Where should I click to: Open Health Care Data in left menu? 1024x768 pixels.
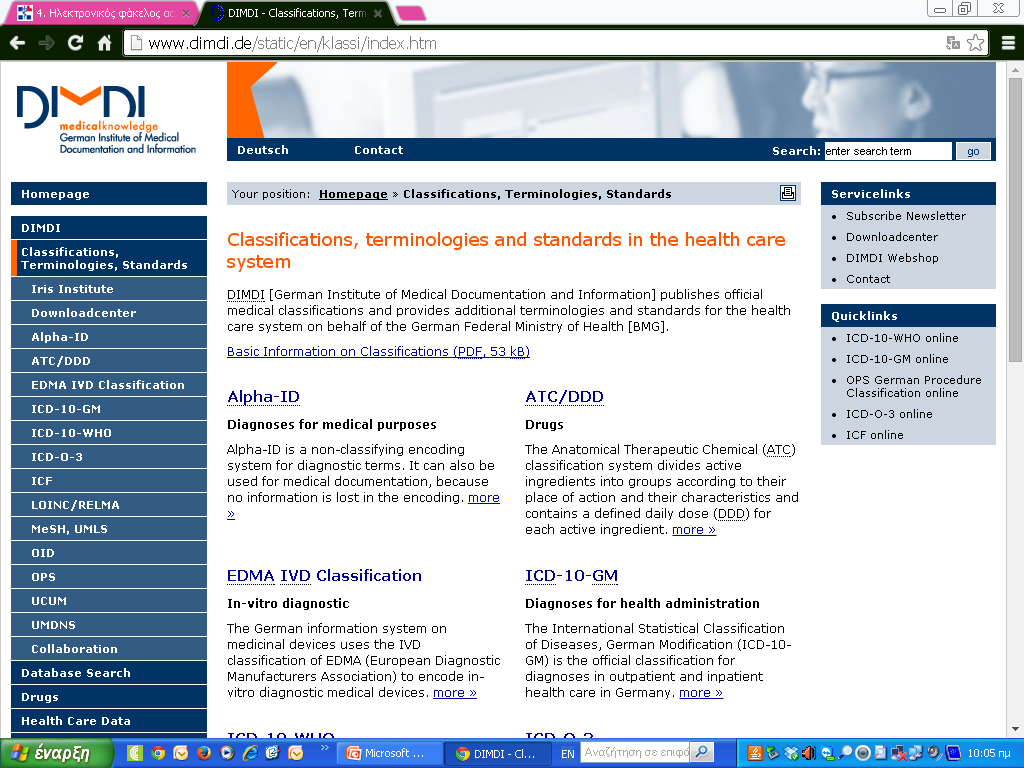[109, 721]
